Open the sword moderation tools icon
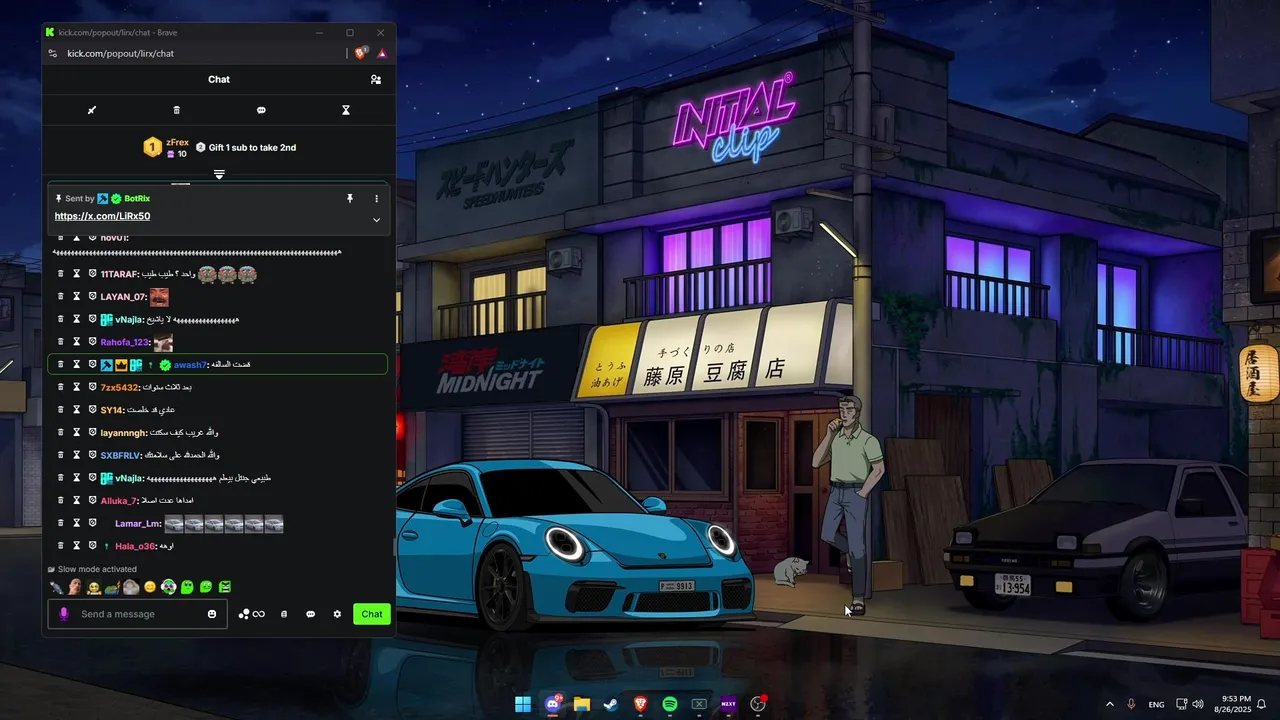Viewport: 1280px width, 720px height. (x=92, y=110)
